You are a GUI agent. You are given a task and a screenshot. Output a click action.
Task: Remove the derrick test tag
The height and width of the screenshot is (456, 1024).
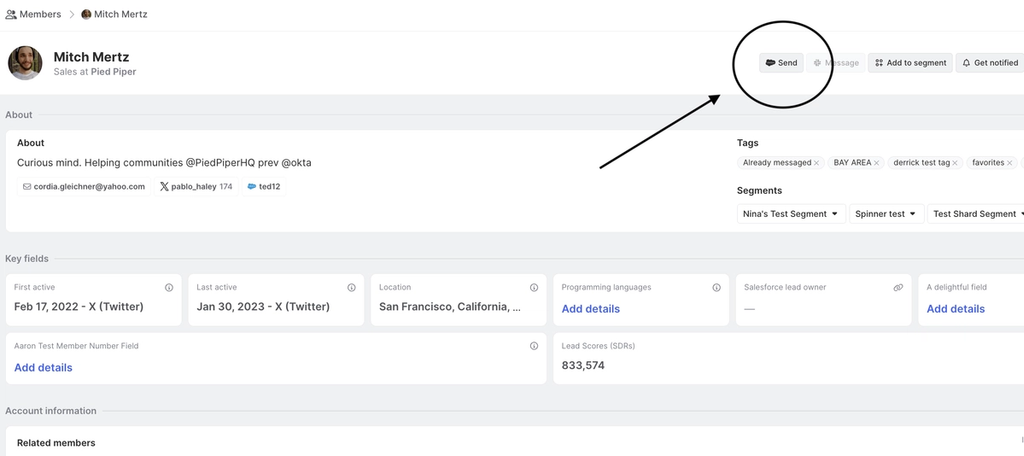955,163
